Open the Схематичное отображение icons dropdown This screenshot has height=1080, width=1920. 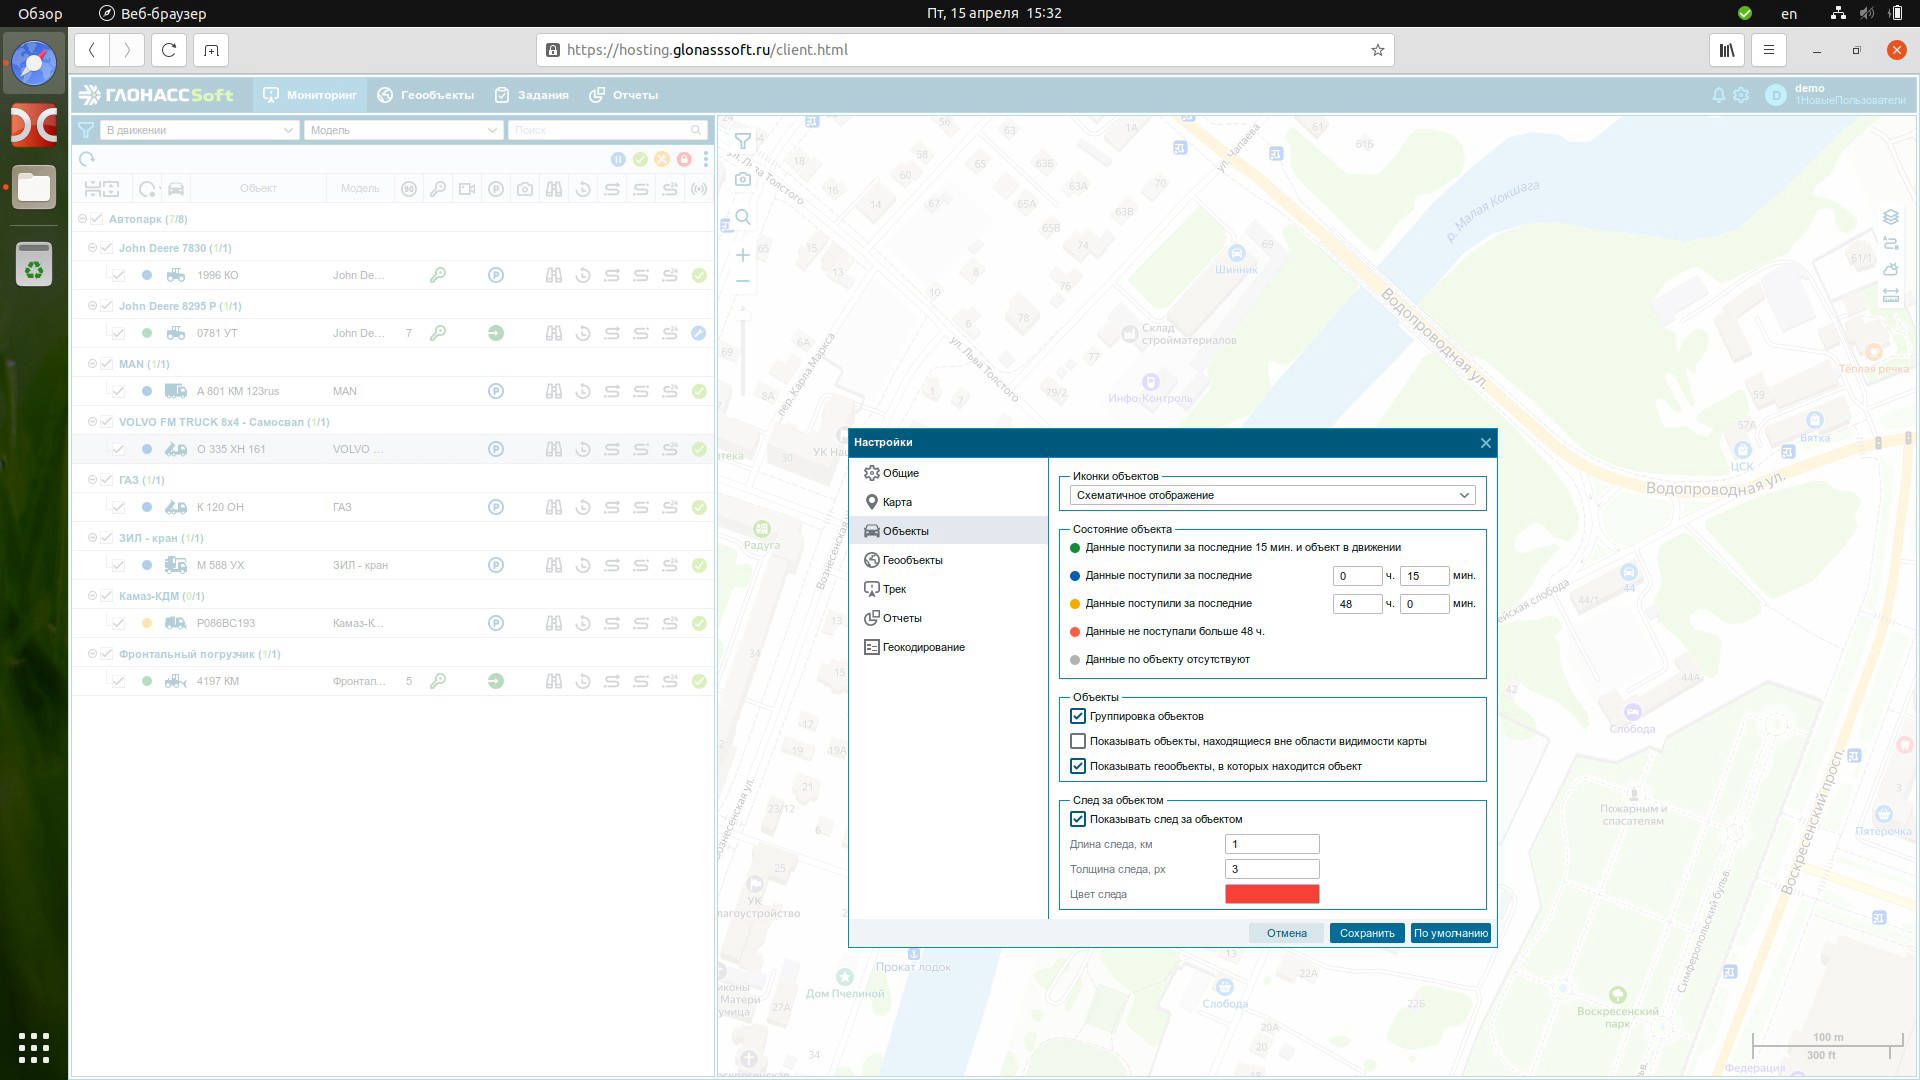coord(1271,495)
